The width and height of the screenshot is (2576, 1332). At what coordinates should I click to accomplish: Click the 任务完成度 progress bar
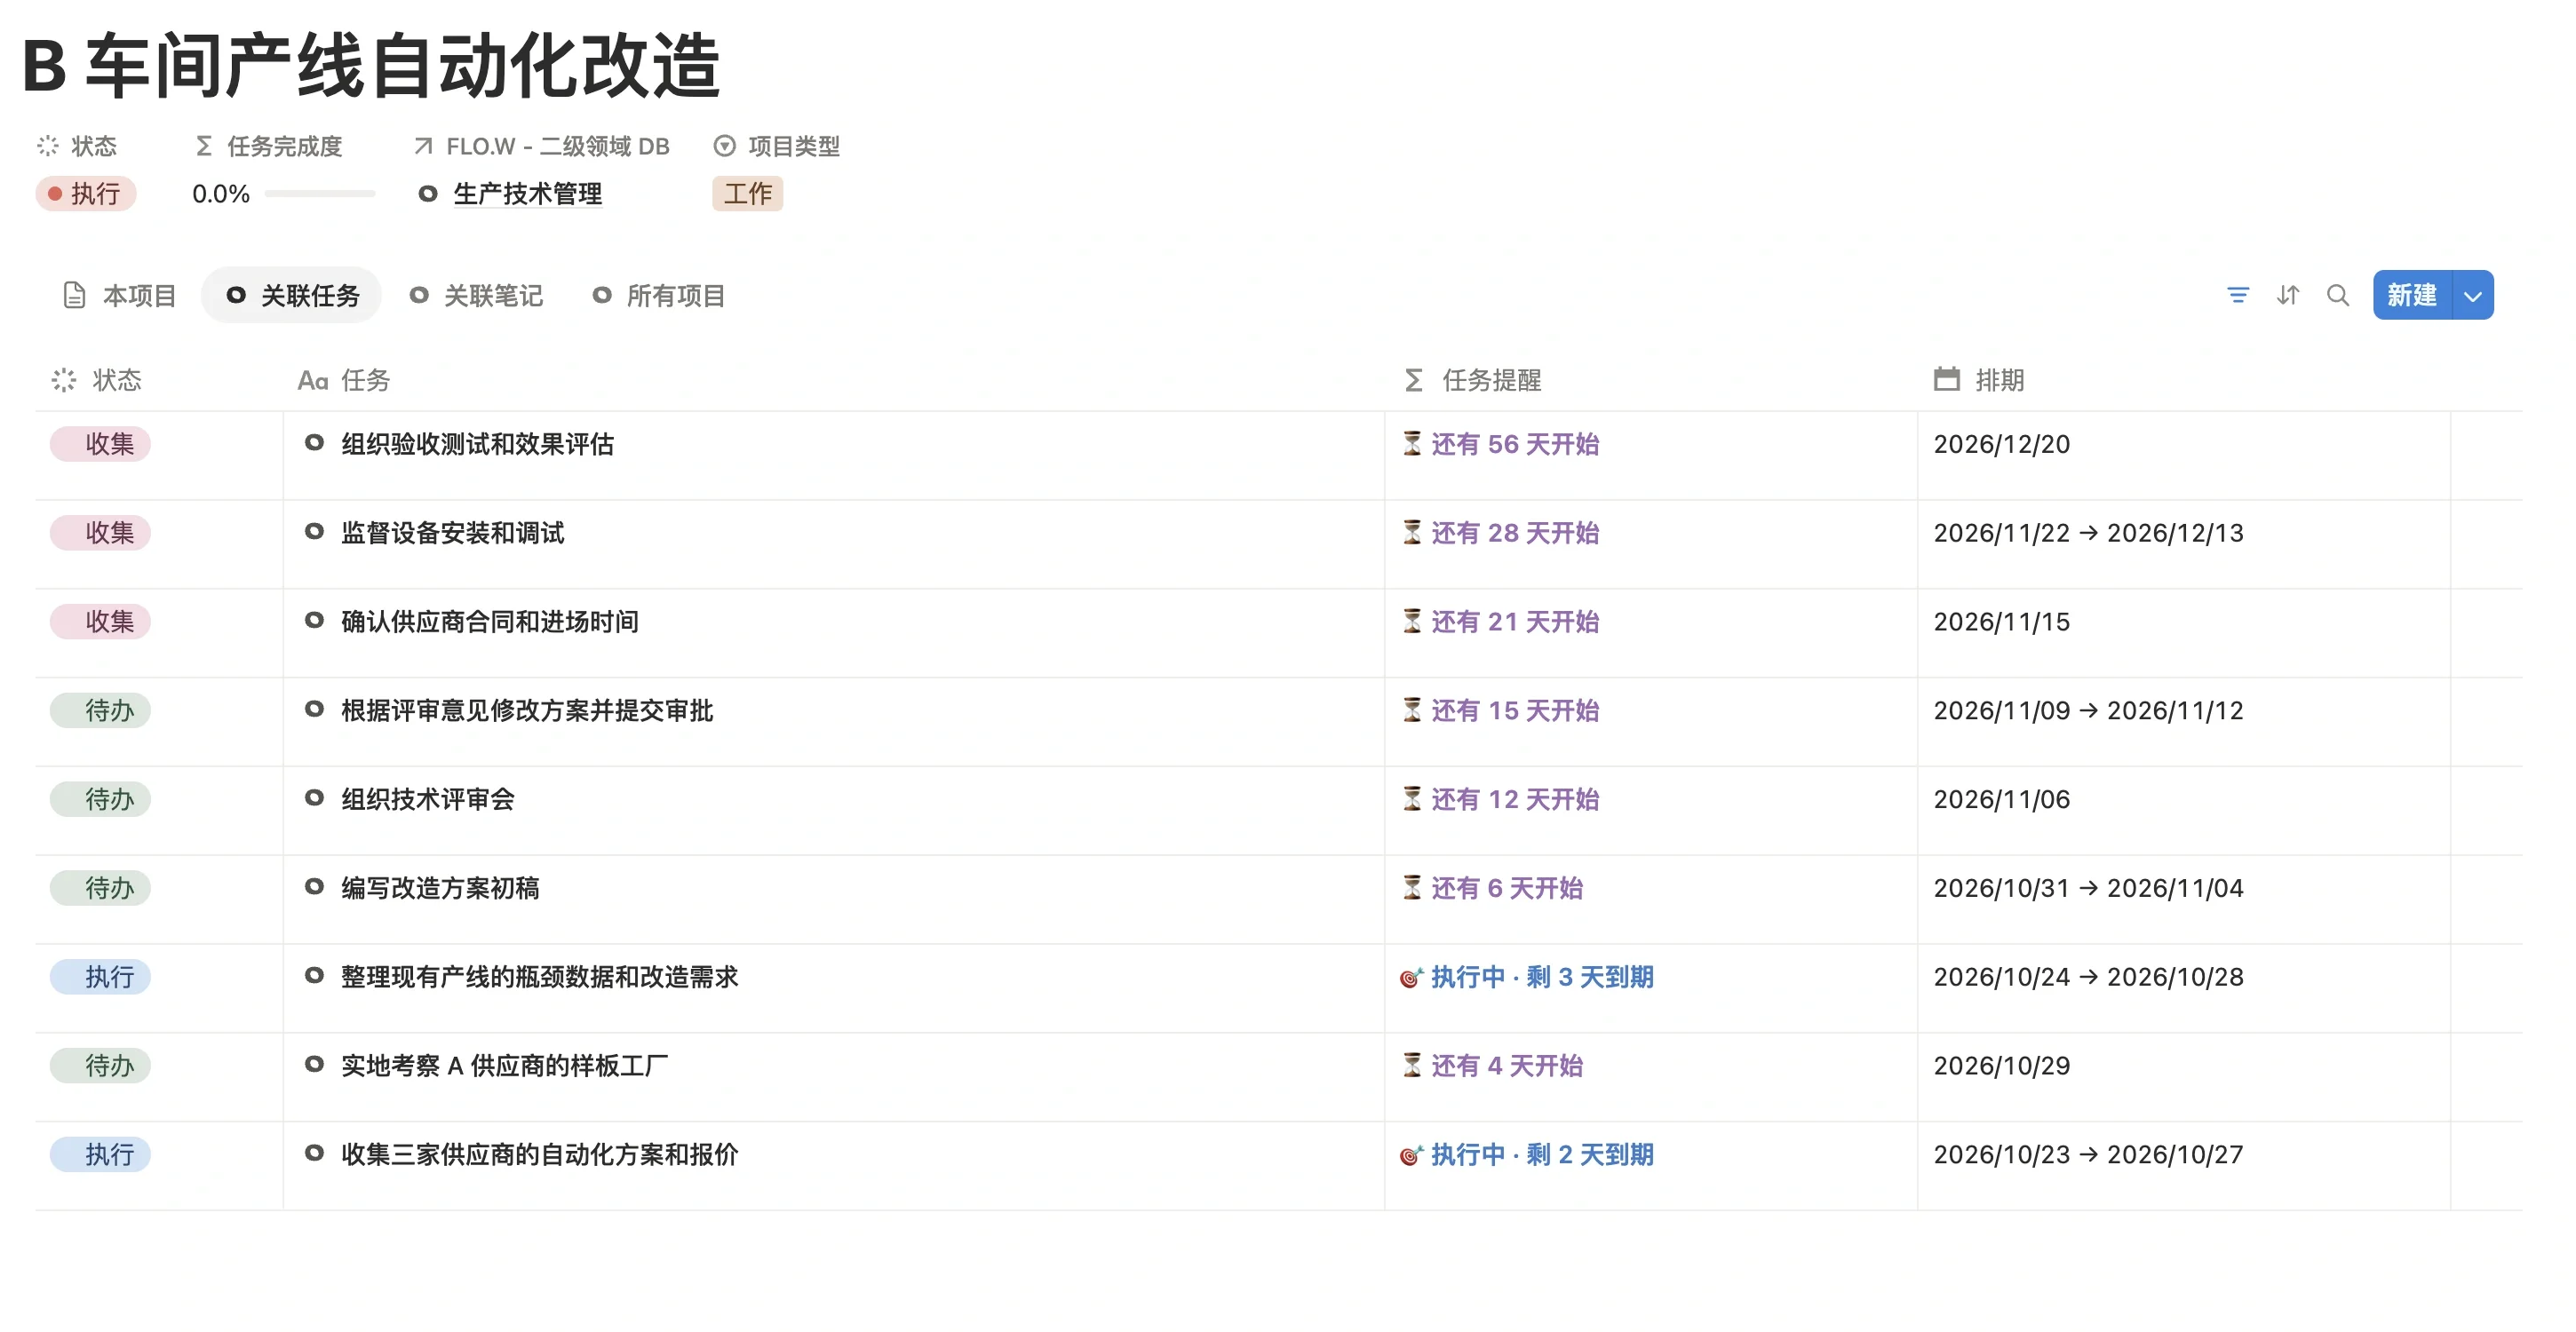pyautogui.click(x=320, y=193)
